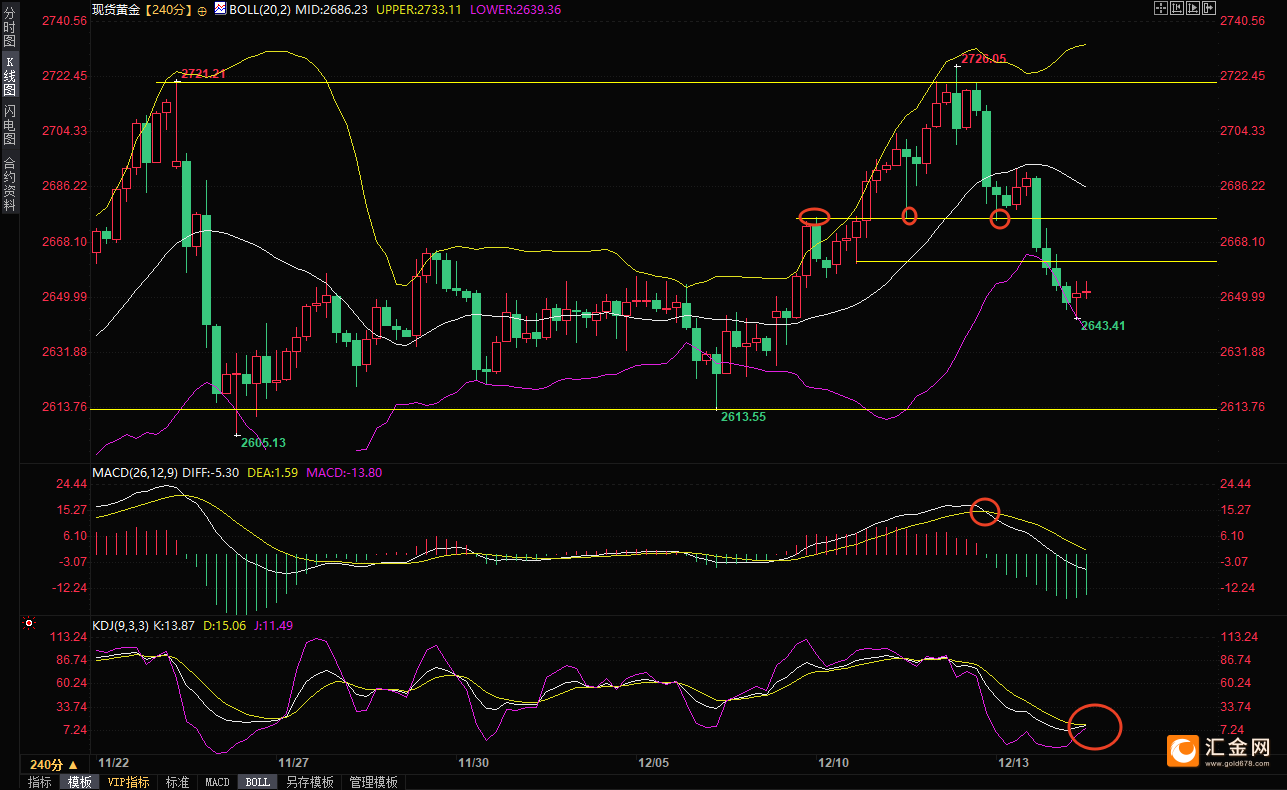
Task: Click the 现货黄金【240分】 chart title
Action: point(142,9)
